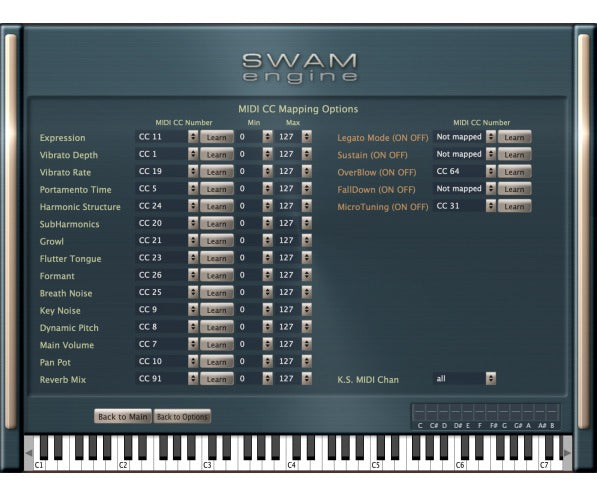Click the B microtuning slot
The image size is (597, 497).
pyautogui.click(x=552, y=412)
